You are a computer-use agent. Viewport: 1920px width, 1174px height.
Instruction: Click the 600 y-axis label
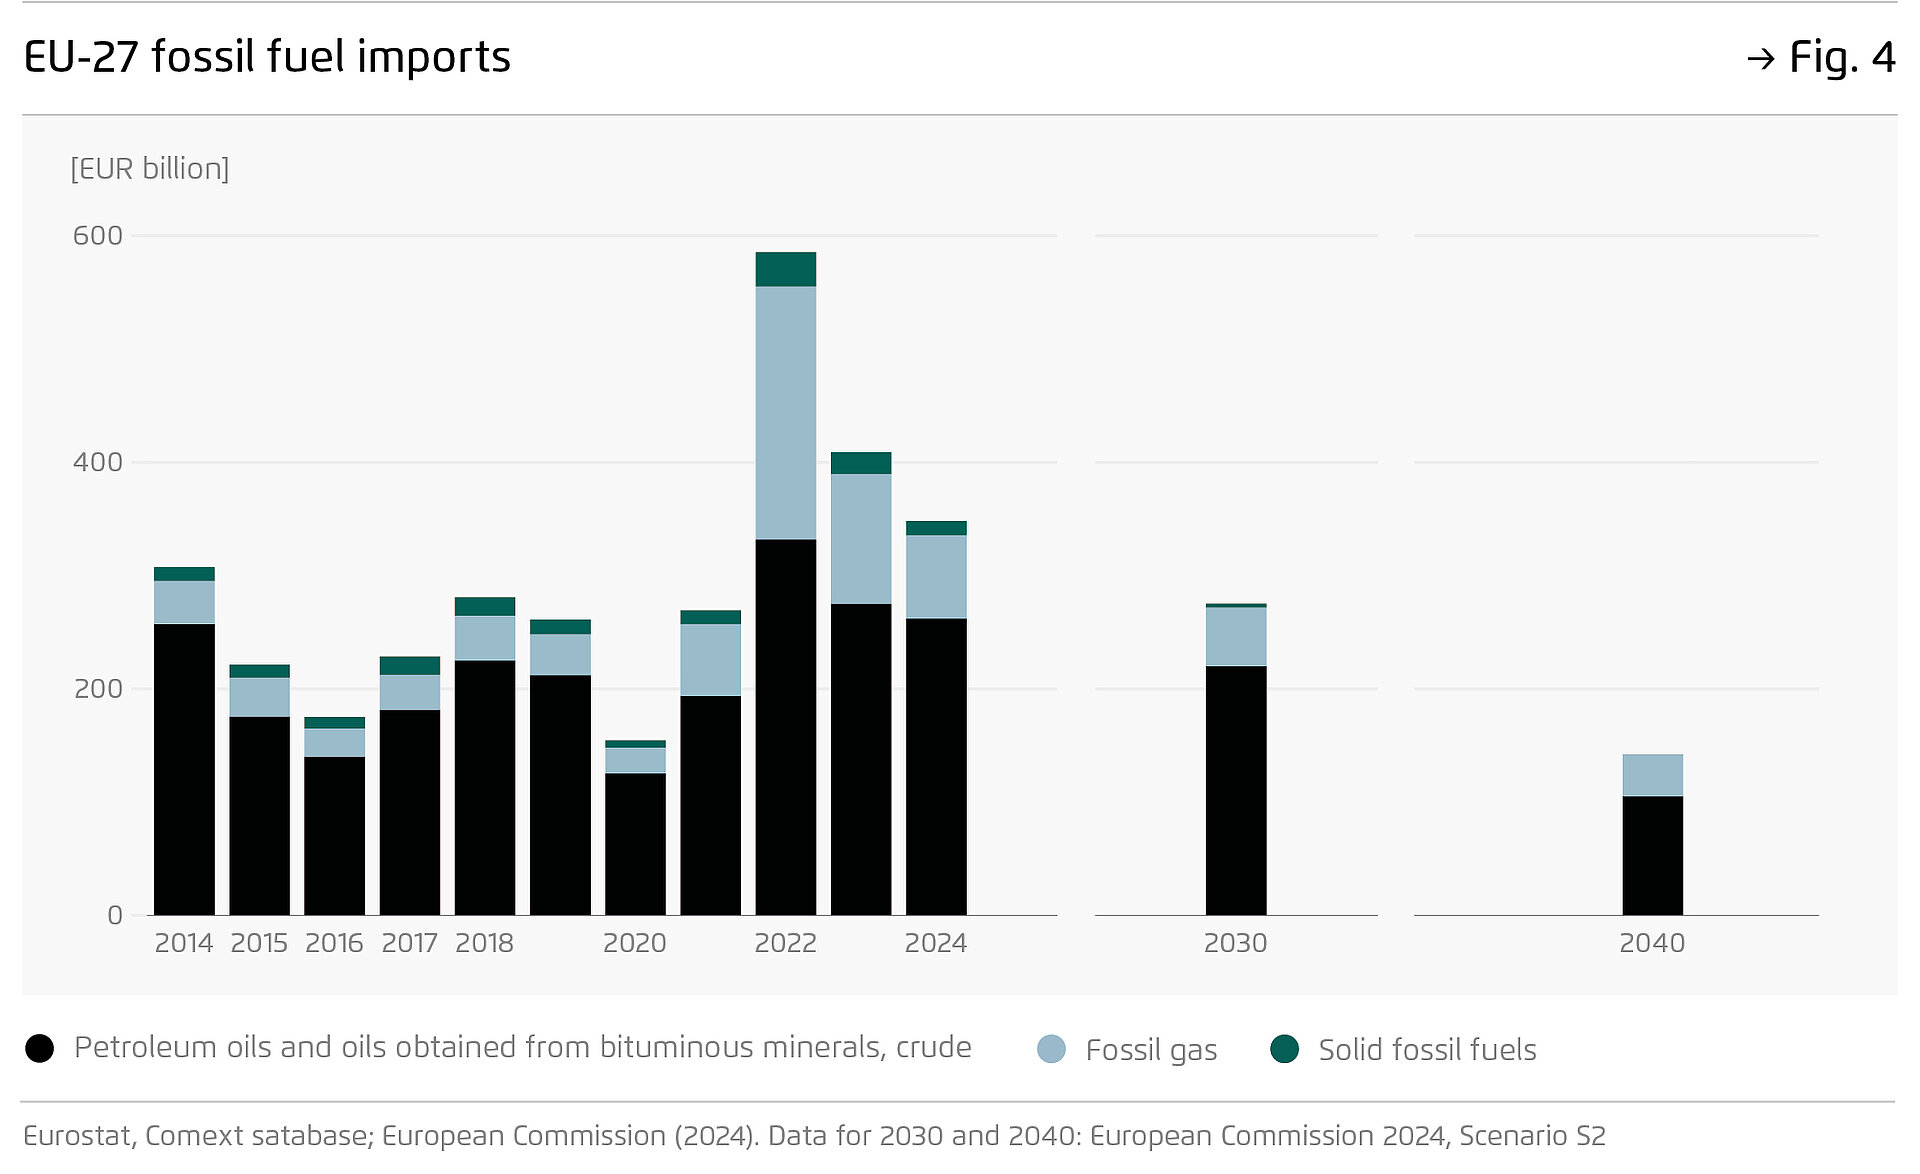tap(98, 236)
